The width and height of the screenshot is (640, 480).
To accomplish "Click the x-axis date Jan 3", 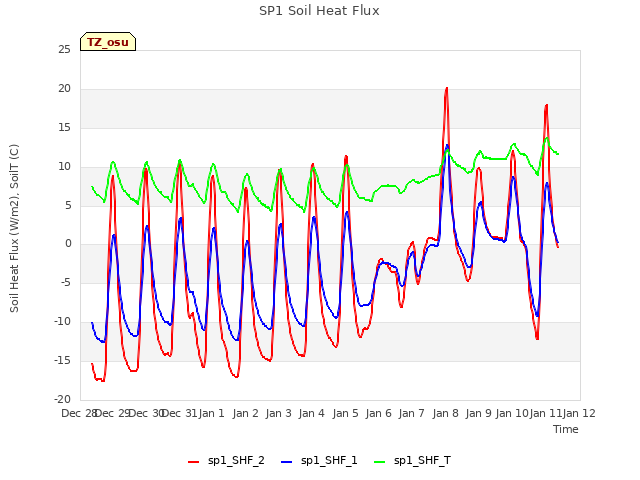I will pos(279,413).
